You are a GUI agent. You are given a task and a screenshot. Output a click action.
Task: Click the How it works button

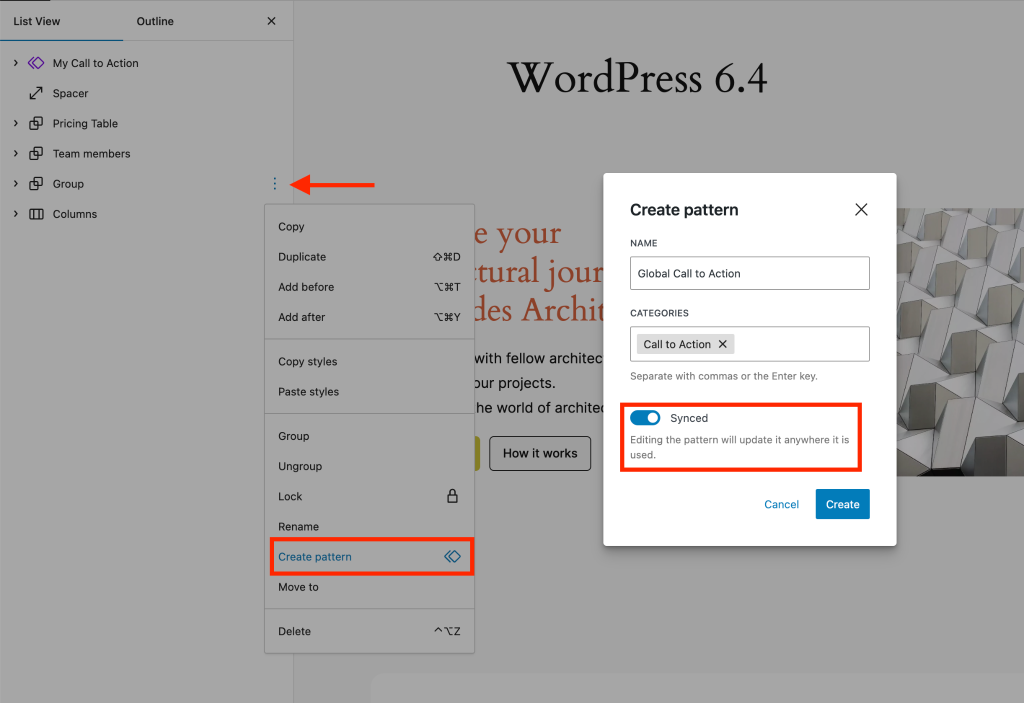[x=540, y=453]
